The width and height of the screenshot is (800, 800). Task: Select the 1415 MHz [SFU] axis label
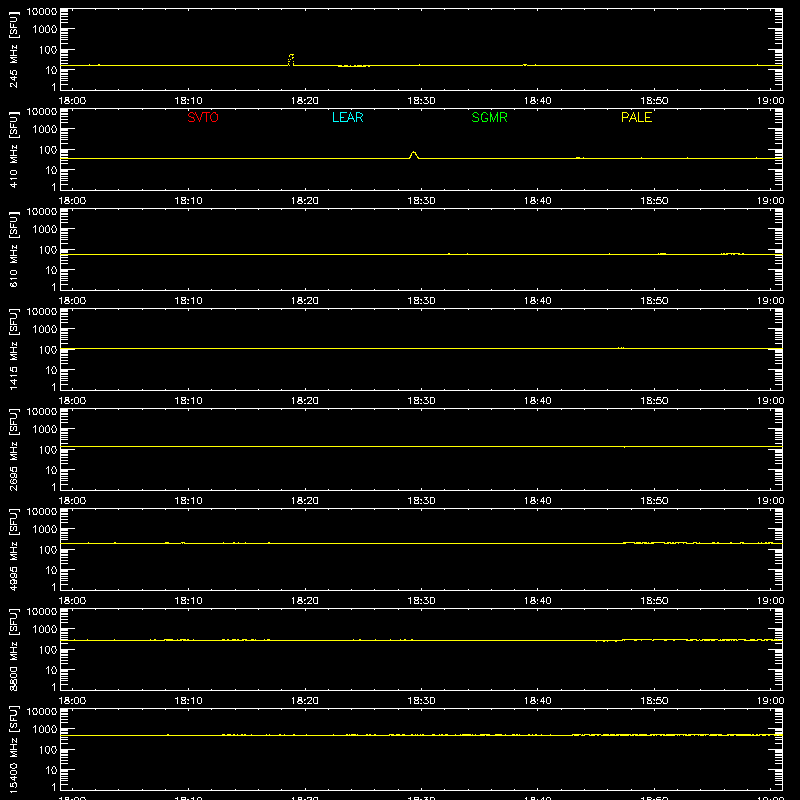coord(13,349)
